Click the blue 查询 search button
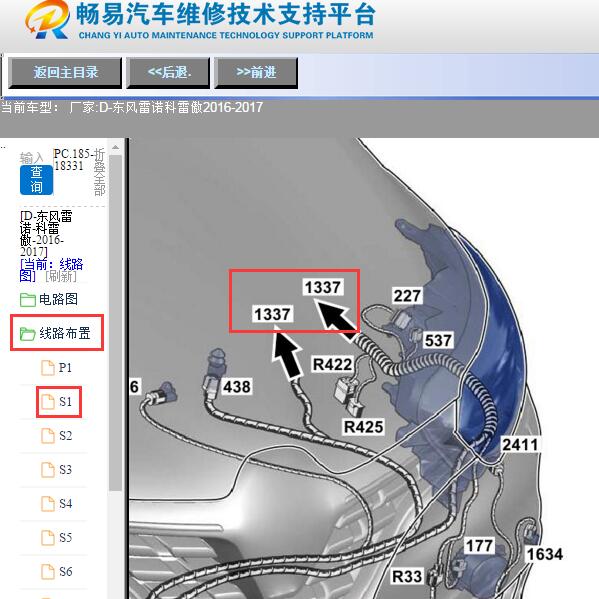Image resolution: width=599 pixels, height=599 pixels. [x=36, y=180]
